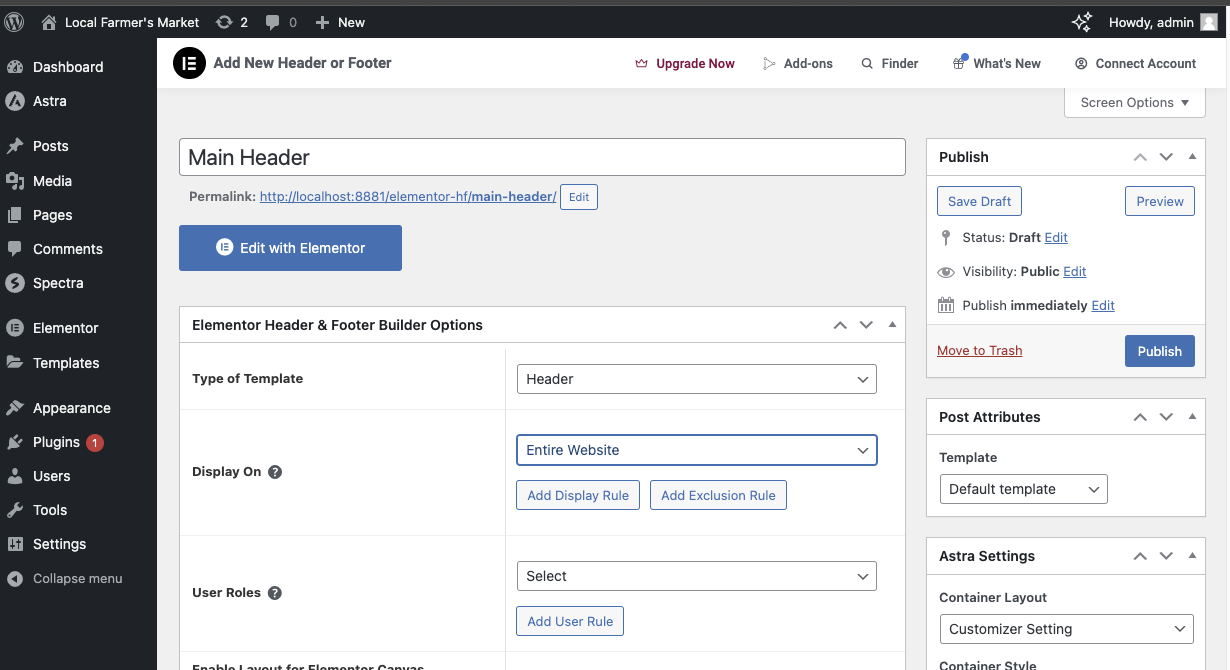Image resolution: width=1230 pixels, height=670 pixels.
Task: Click the Plugins plug icon
Action: coord(15,442)
